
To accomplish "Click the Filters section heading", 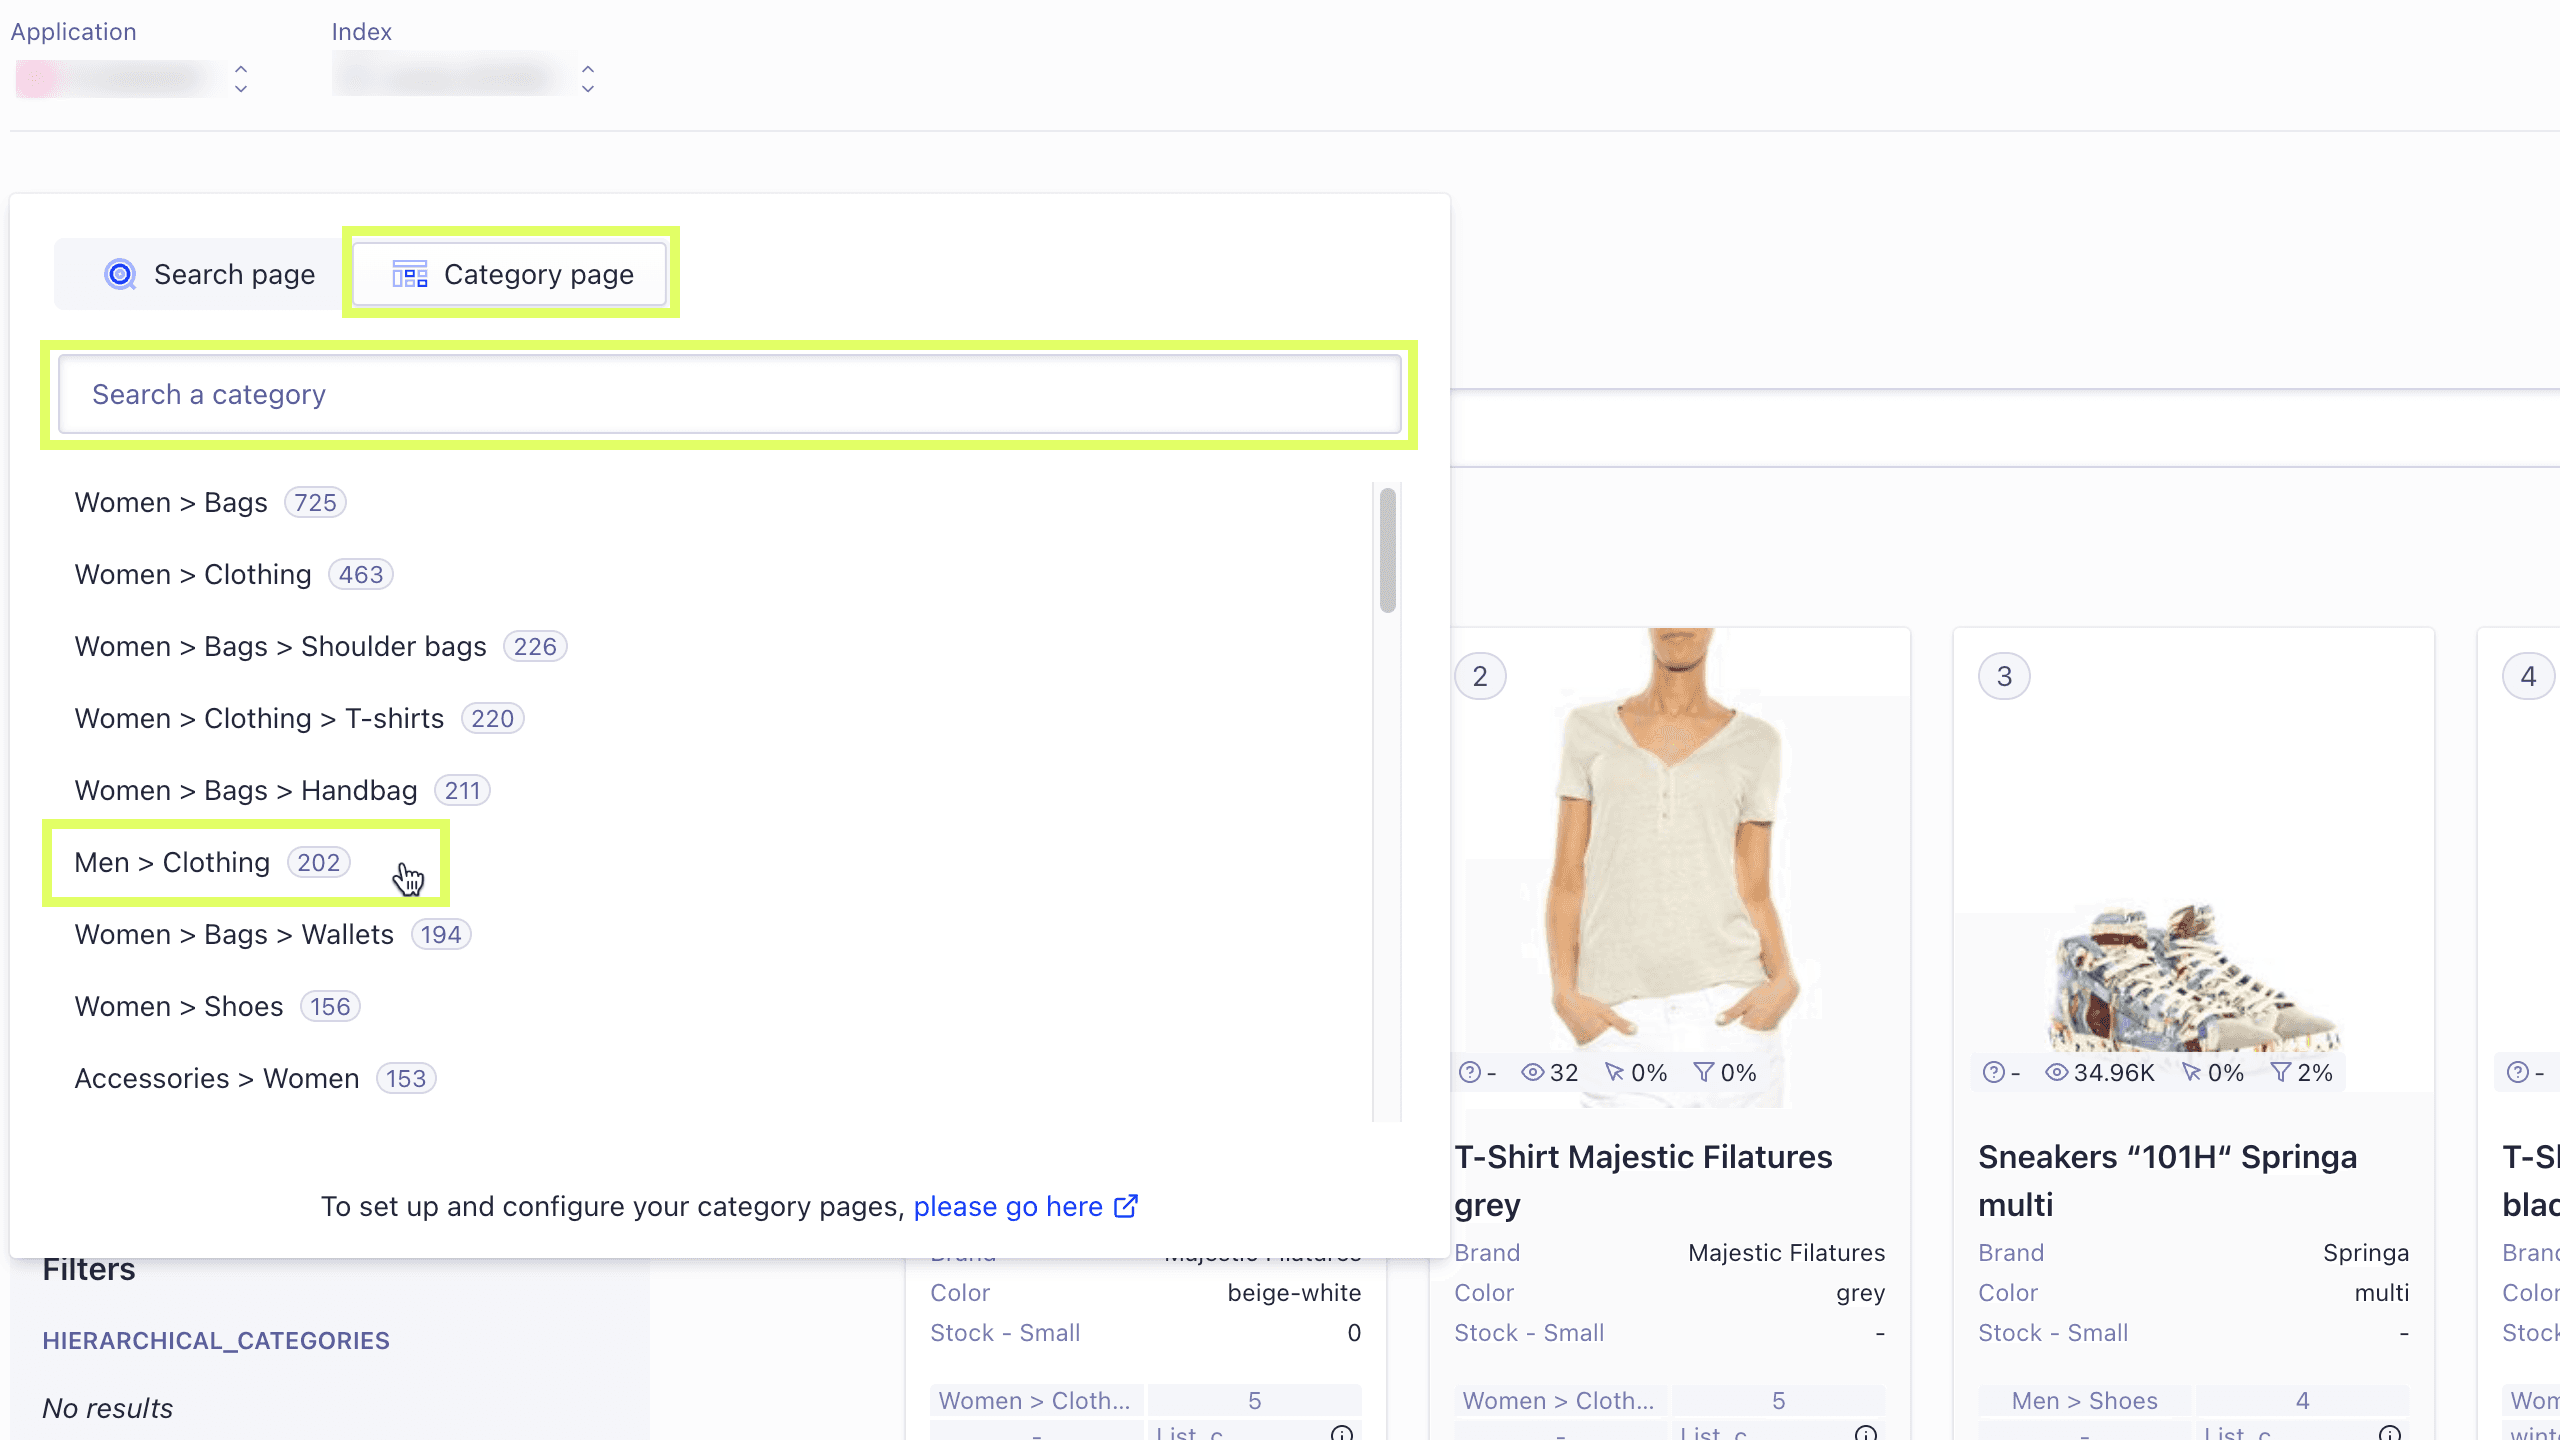I will tap(89, 1269).
